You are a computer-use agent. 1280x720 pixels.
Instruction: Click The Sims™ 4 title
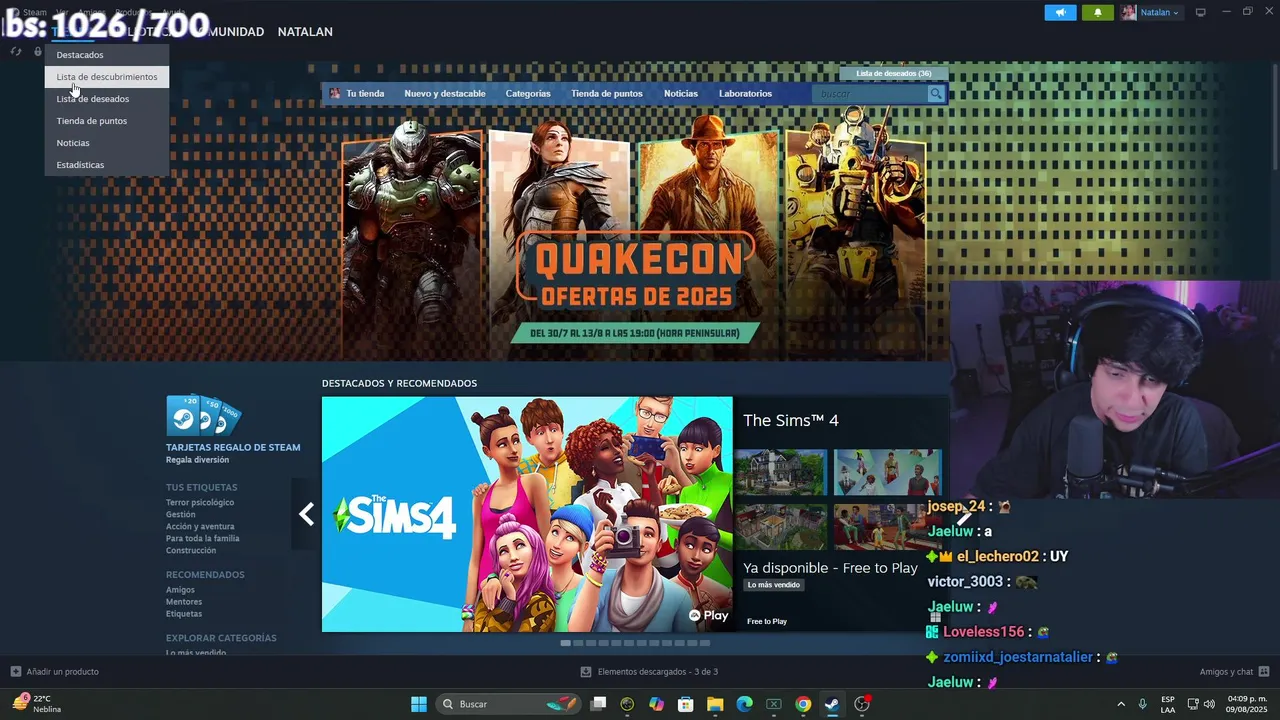coord(791,421)
